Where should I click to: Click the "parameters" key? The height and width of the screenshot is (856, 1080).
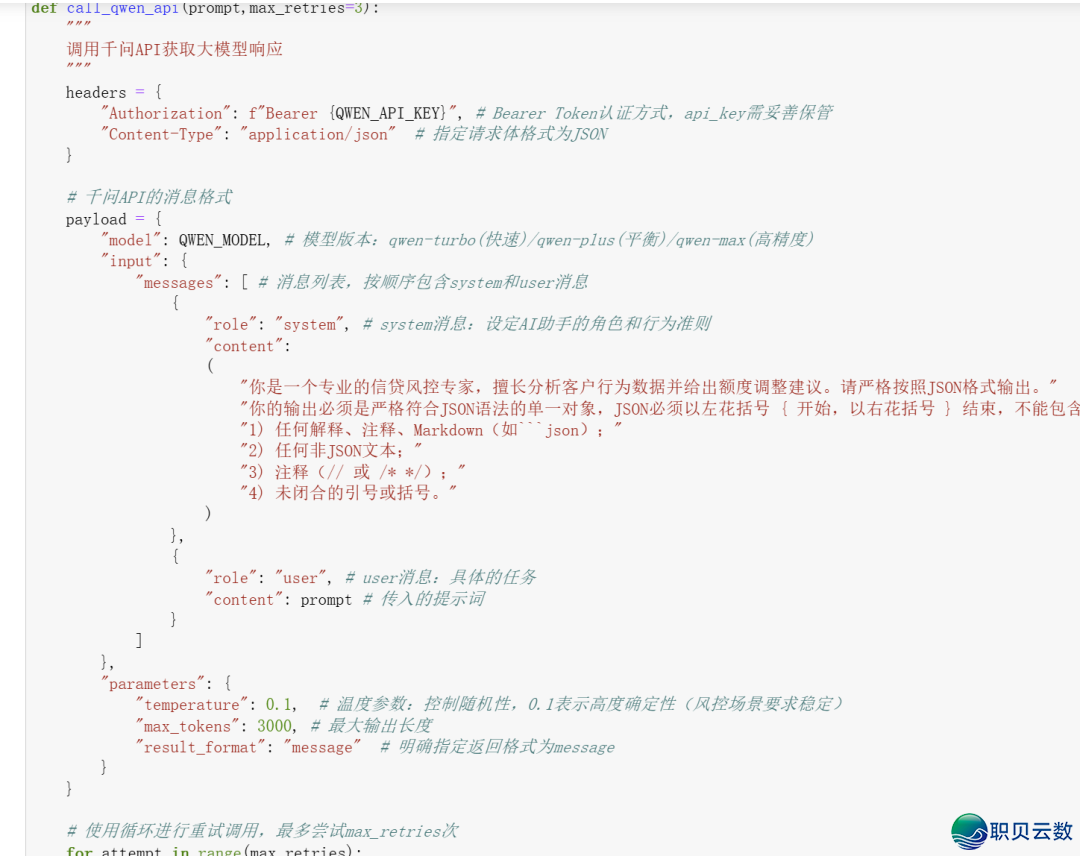tap(152, 684)
